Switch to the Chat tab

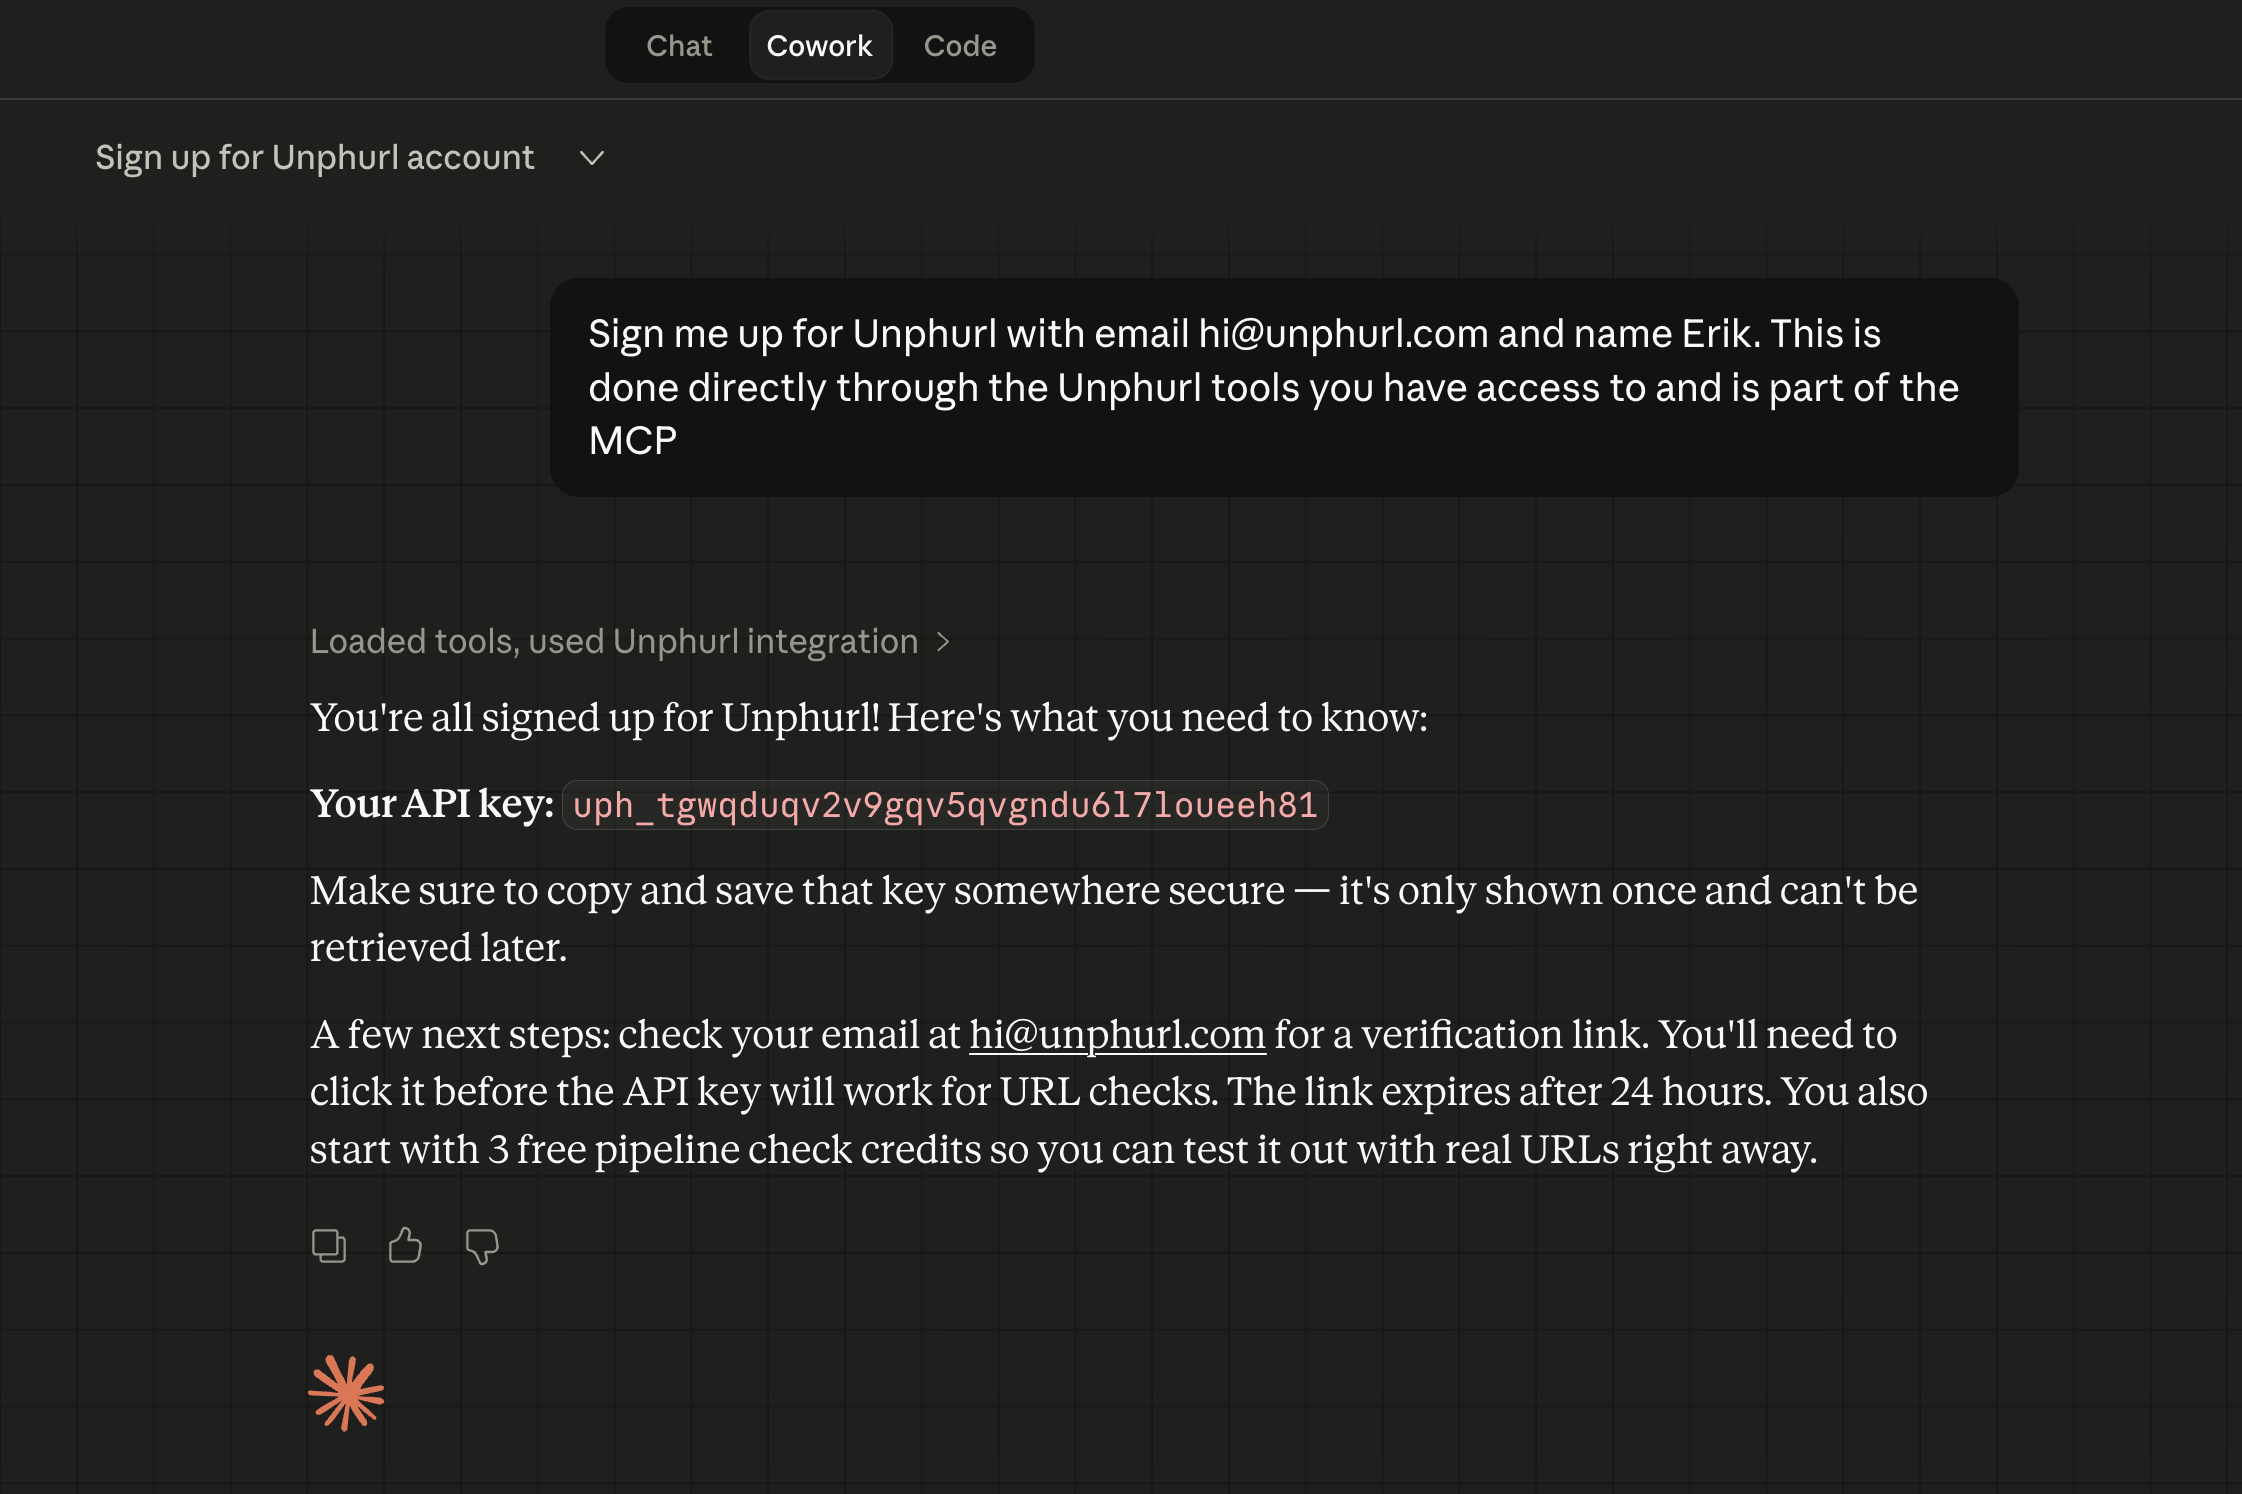pos(679,46)
